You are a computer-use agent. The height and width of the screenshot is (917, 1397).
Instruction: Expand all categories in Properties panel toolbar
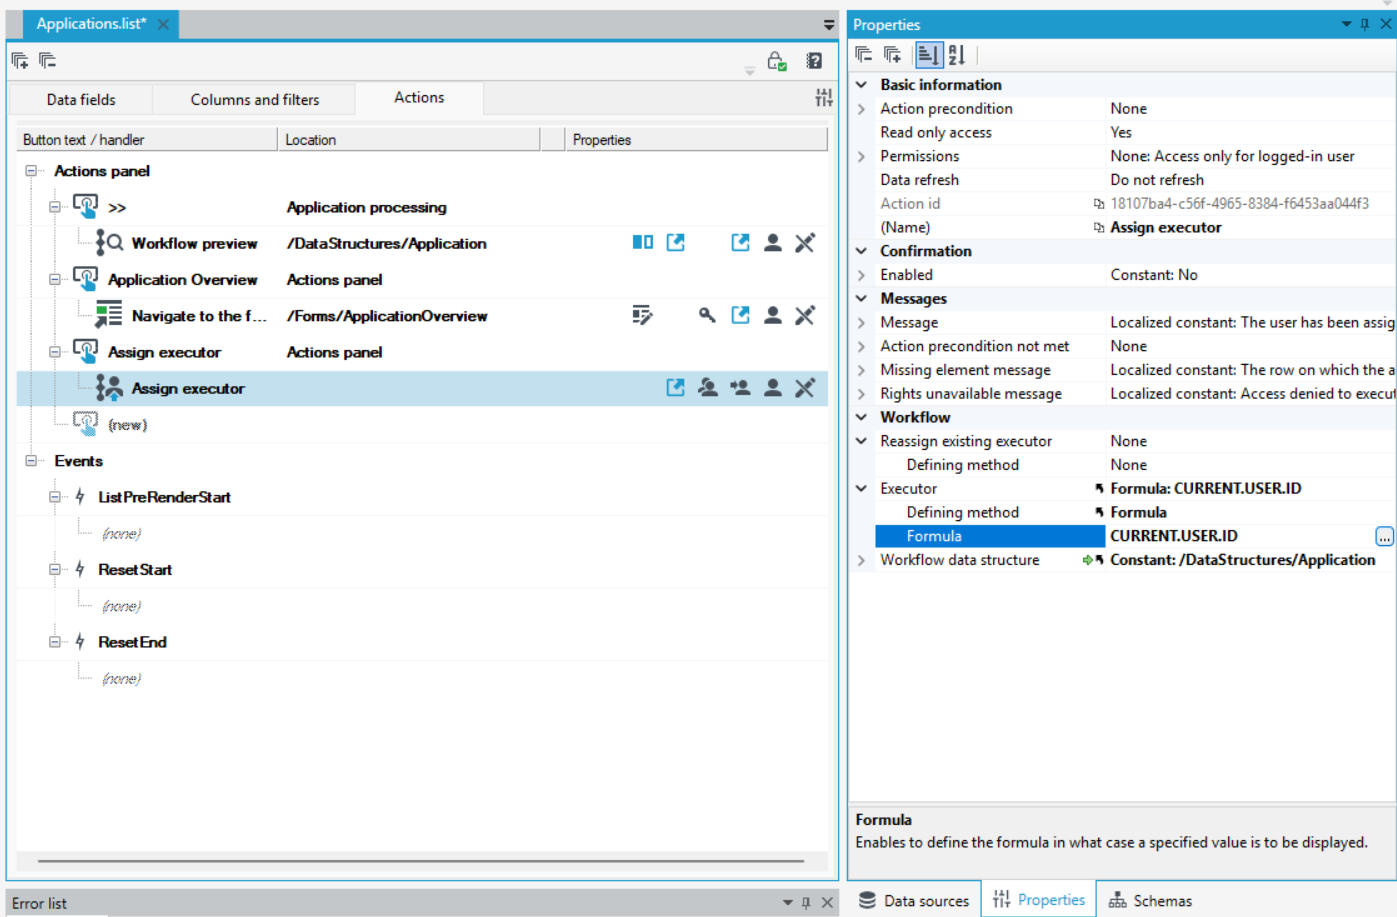[x=893, y=55]
